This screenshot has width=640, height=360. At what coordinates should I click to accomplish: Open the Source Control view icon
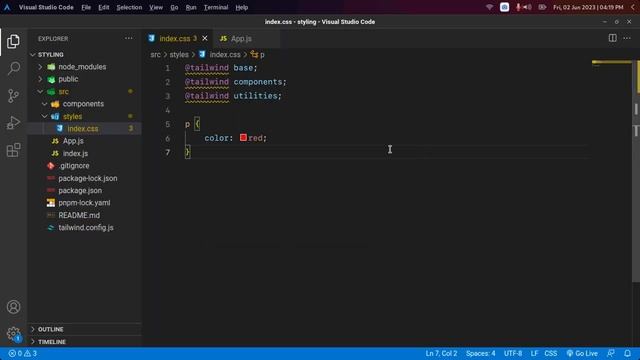[x=13, y=96]
